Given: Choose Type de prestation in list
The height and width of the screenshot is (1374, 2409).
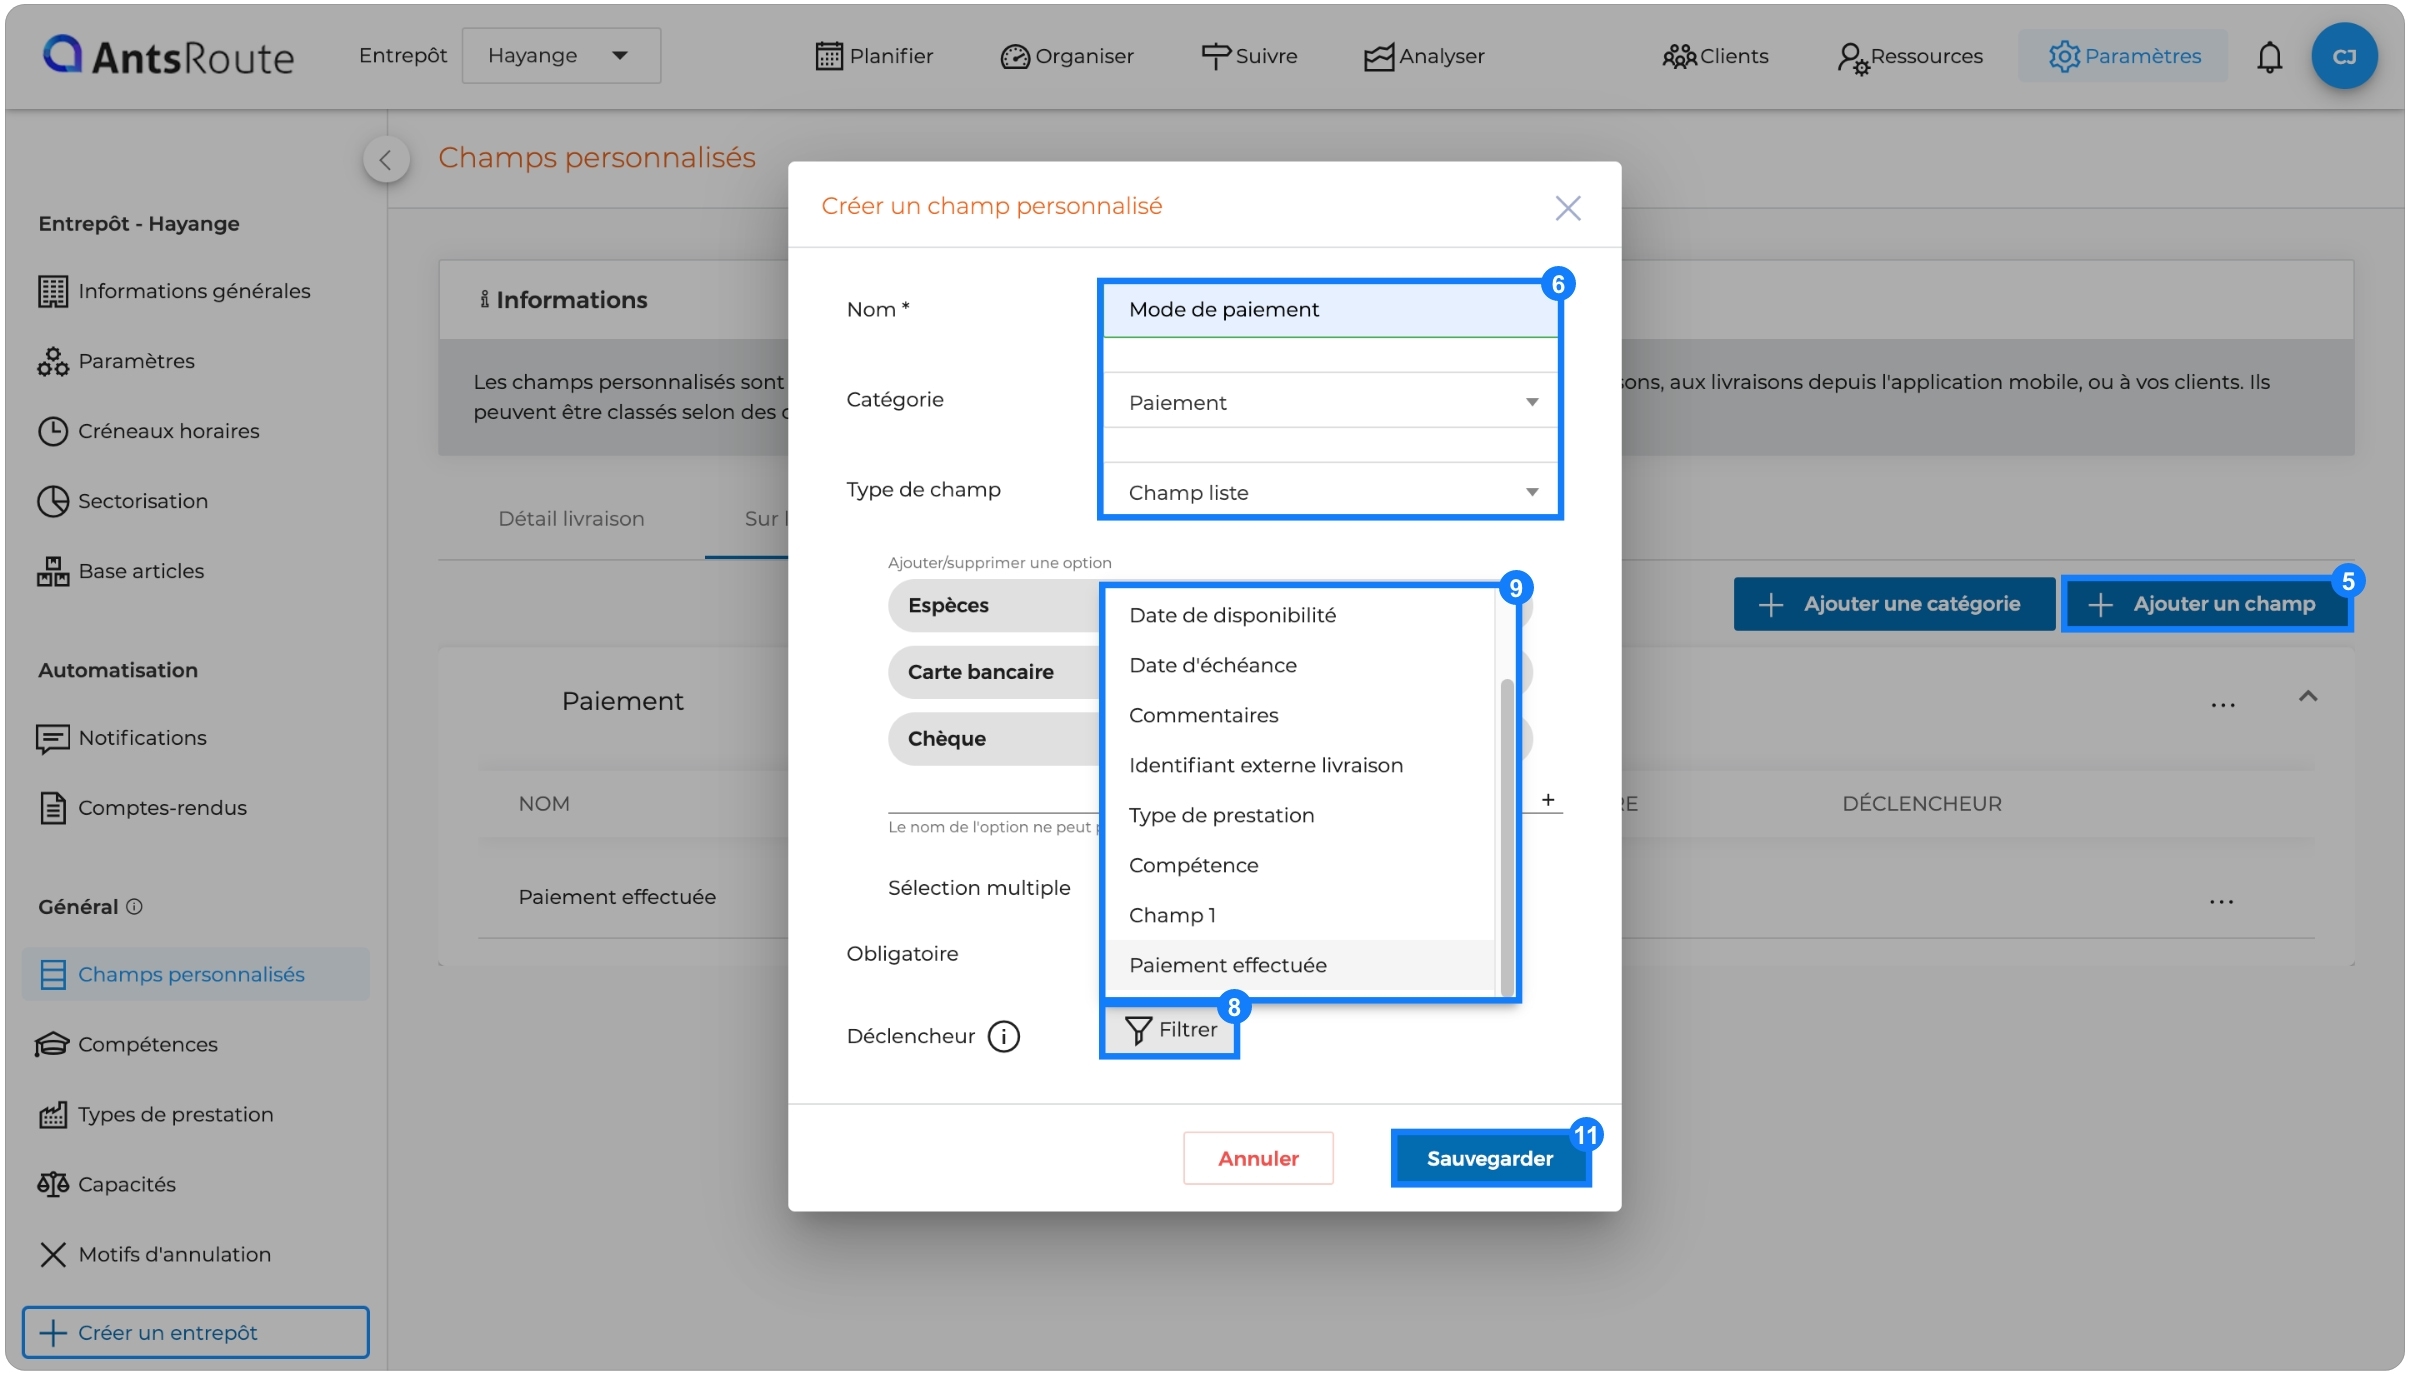Looking at the screenshot, I should [1300, 816].
